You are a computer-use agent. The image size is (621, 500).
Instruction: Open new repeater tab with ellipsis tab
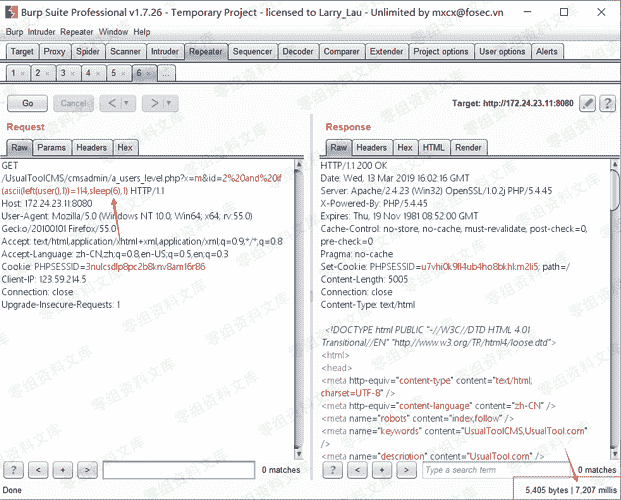click(164, 73)
